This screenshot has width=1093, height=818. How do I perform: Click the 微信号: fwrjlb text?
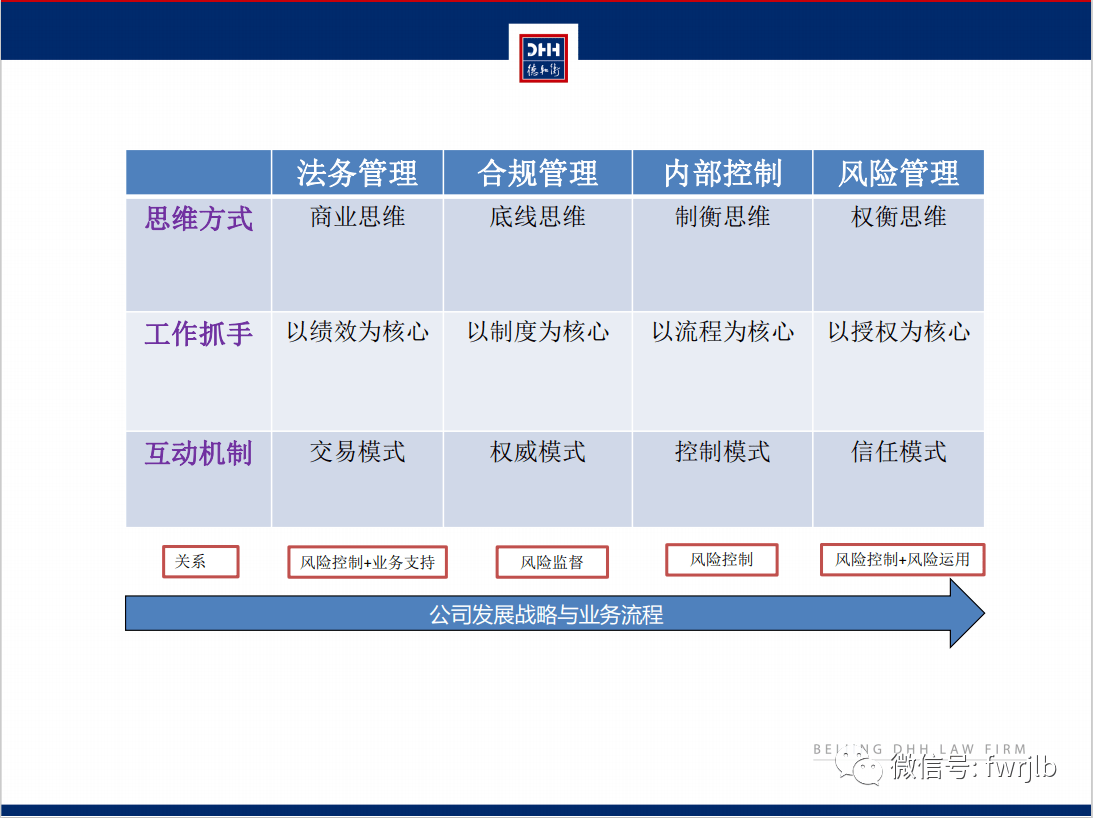point(973,766)
